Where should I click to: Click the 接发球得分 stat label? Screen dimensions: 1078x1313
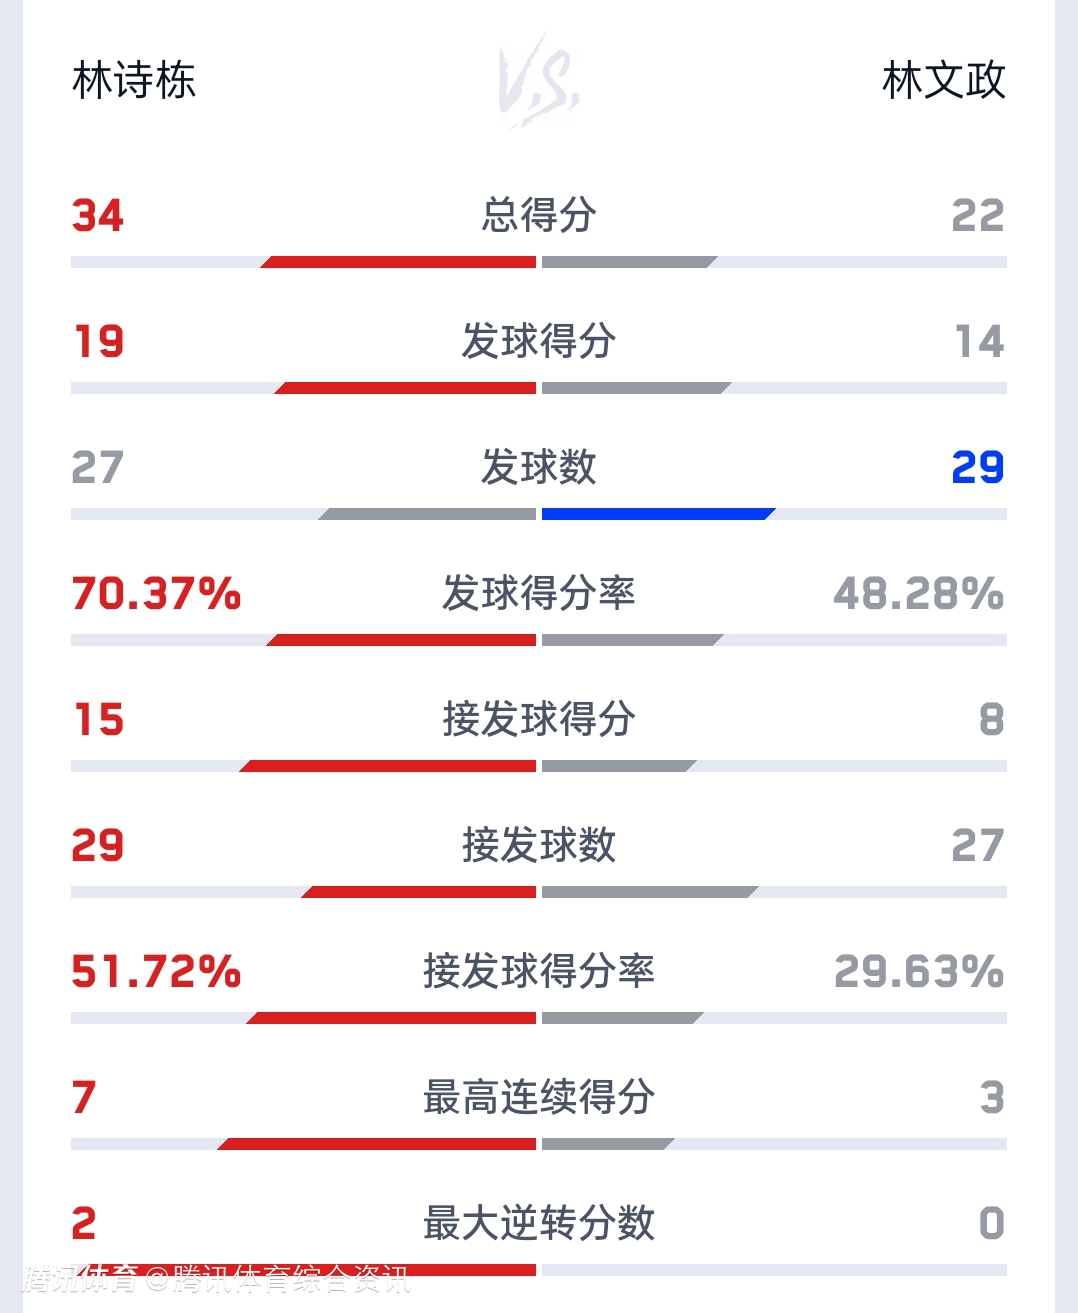539,719
